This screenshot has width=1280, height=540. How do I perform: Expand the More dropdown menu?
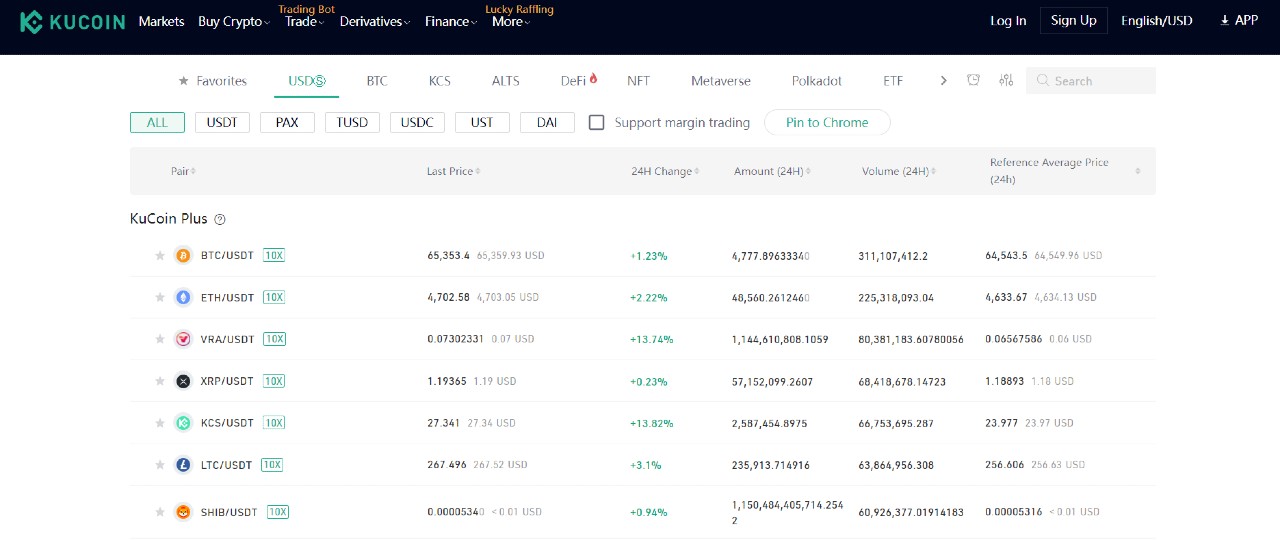(511, 21)
